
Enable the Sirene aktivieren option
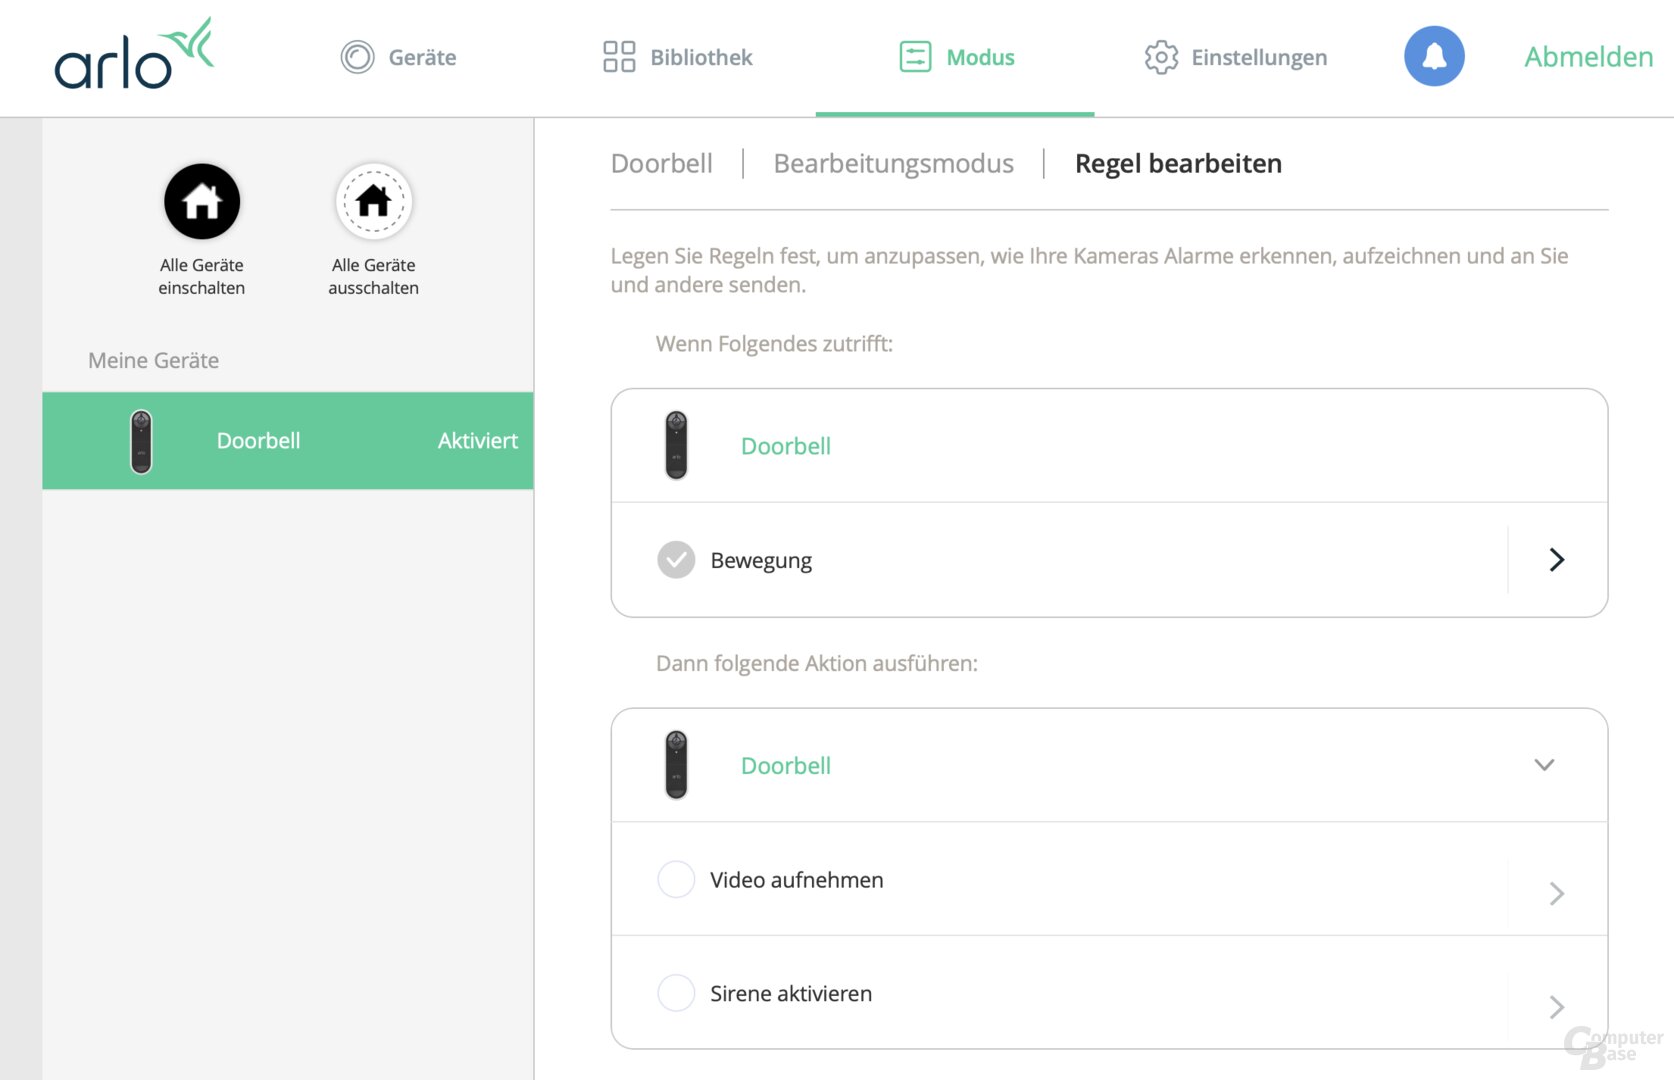click(x=676, y=993)
